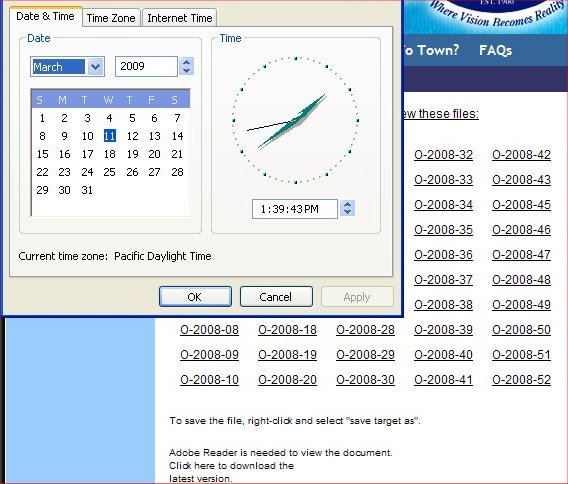Screen dimensions: 568x484
Task: Open the O-2008-09 file link
Action: [x=209, y=355]
